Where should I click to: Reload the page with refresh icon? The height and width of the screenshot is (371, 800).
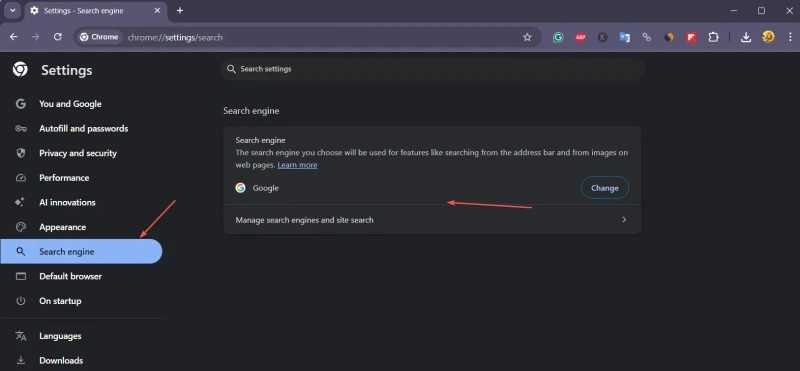coord(58,37)
